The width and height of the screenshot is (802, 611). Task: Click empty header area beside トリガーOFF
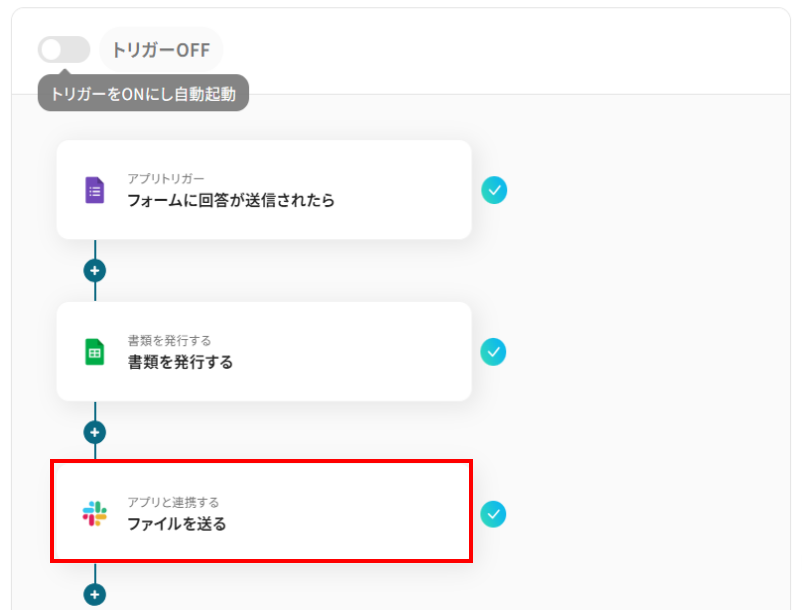pyautogui.click(x=500, y=49)
